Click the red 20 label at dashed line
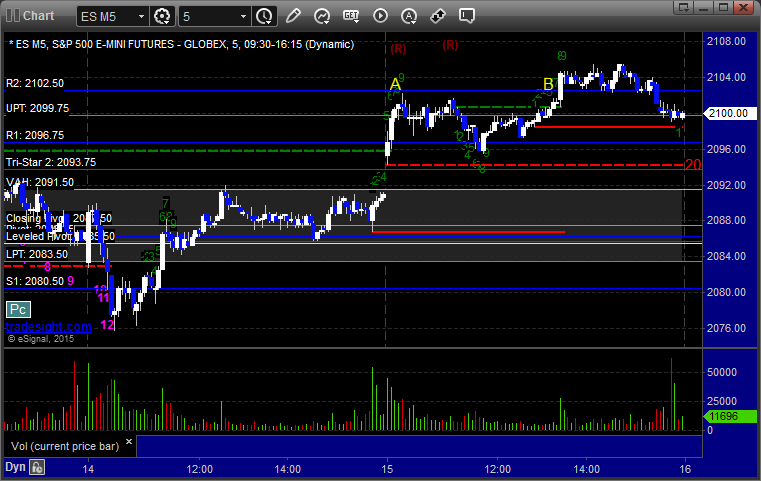This screenshot has height=481, width=761. [x=693, y=165]
